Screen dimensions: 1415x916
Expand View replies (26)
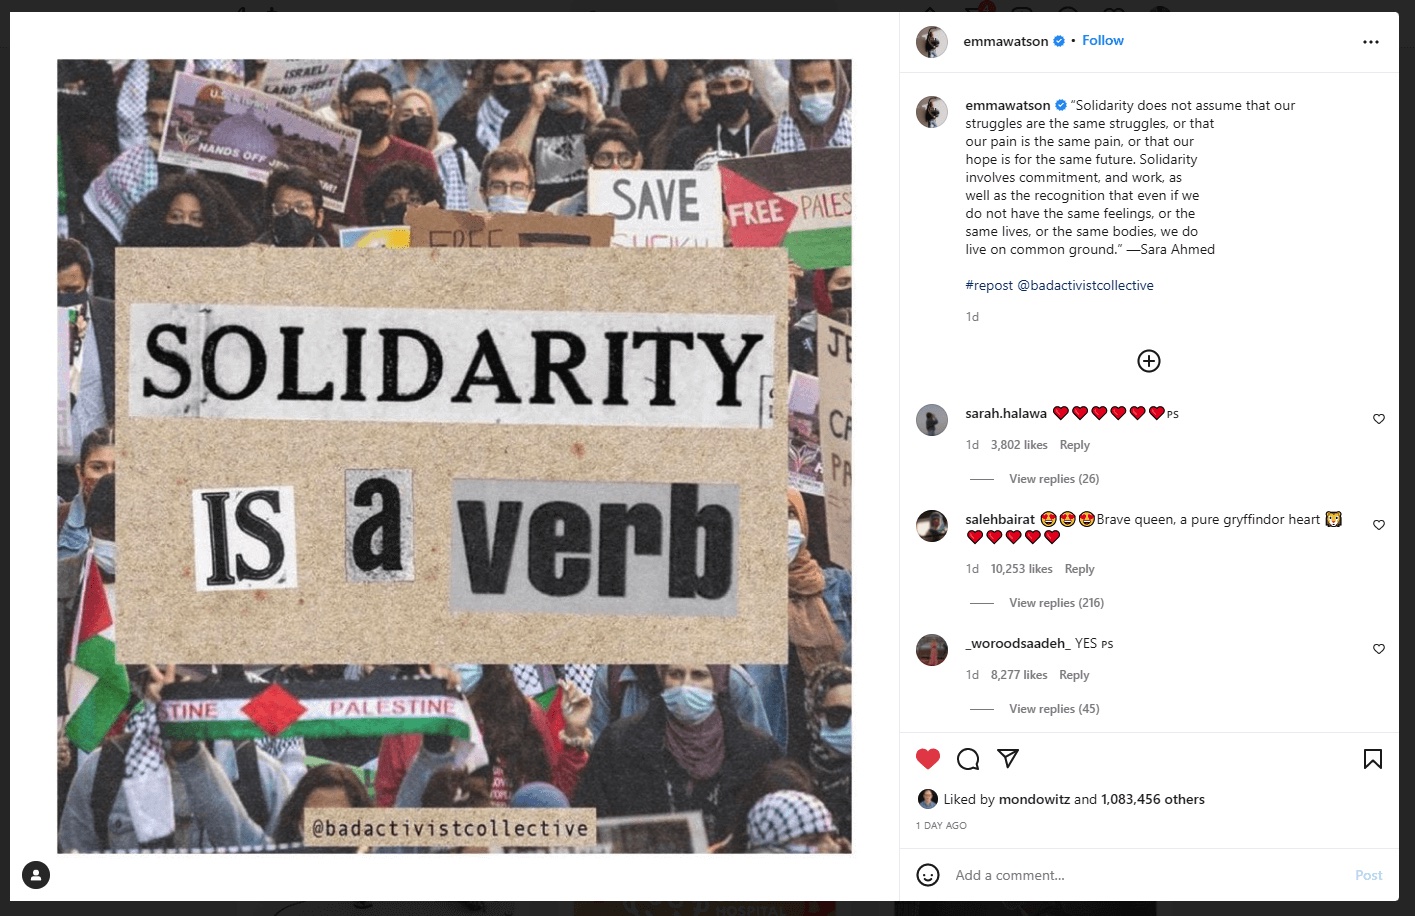(1054, 479)
